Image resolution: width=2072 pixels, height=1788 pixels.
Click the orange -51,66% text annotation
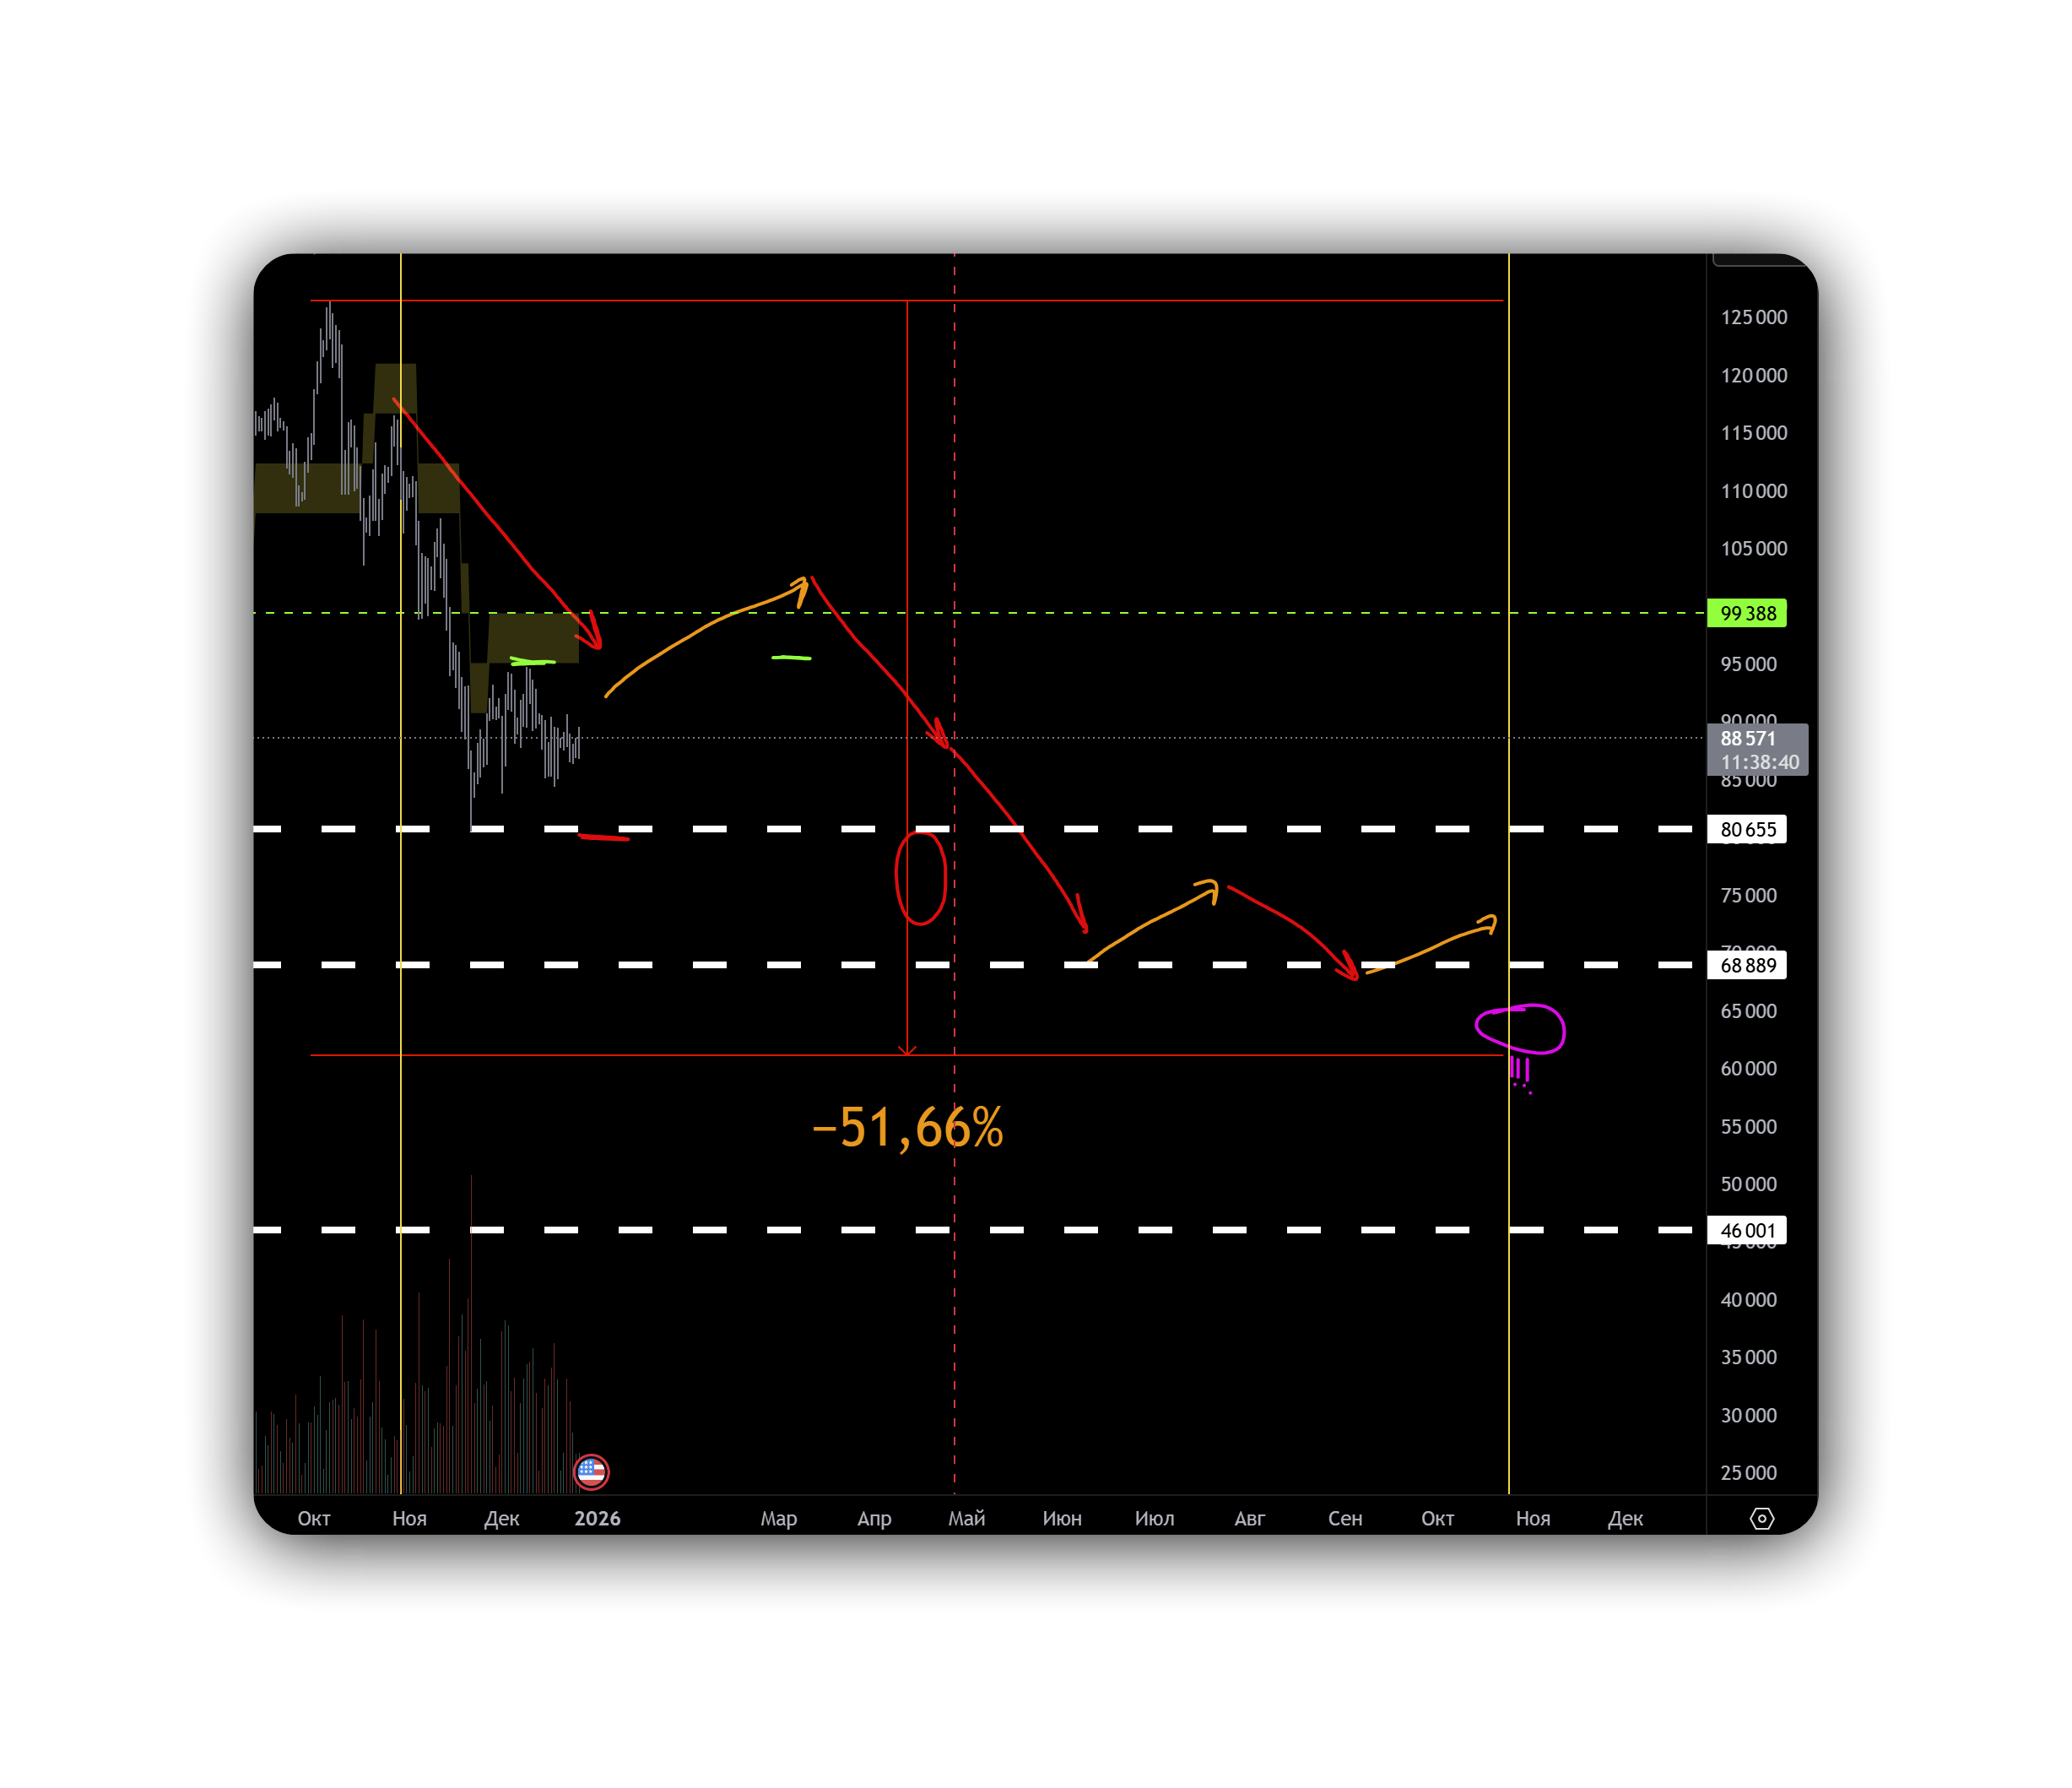tap(908, 1128)
